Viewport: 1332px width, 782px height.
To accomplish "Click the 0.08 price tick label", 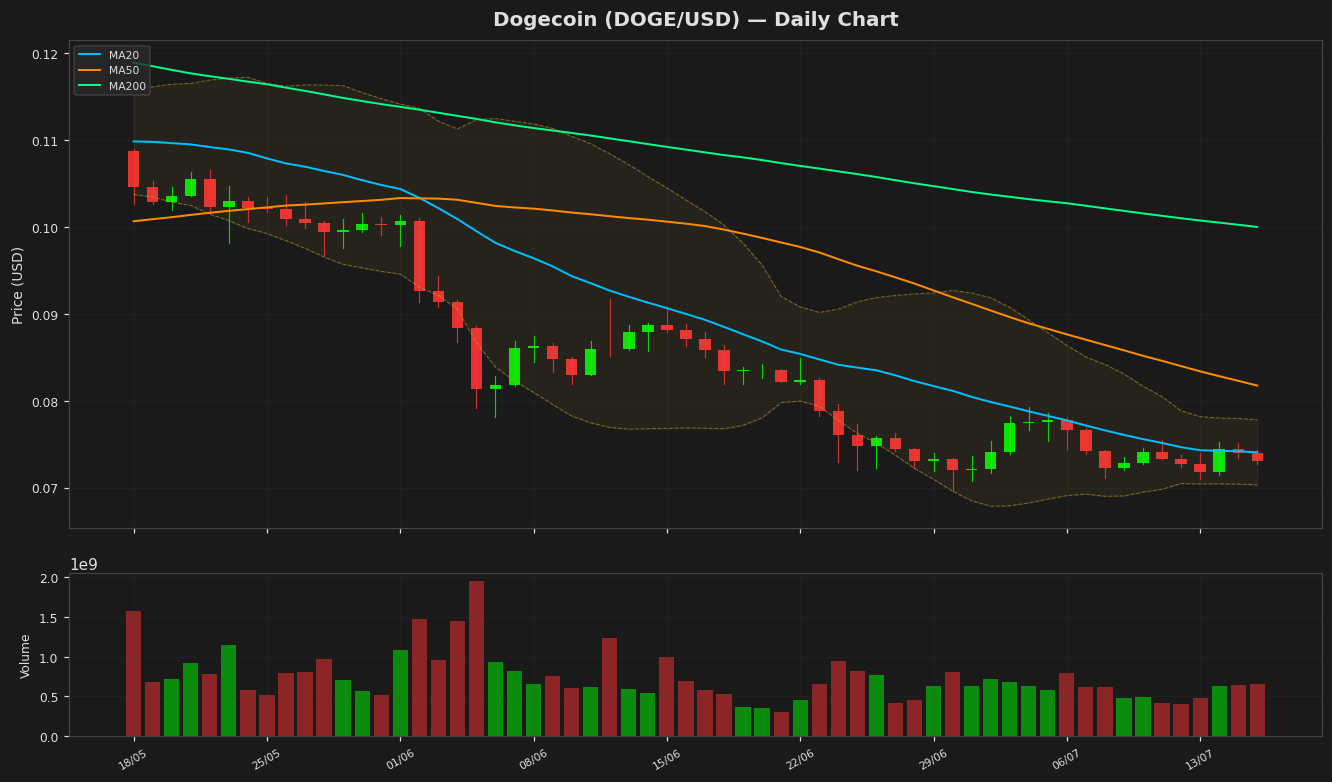I will point(43,402).
